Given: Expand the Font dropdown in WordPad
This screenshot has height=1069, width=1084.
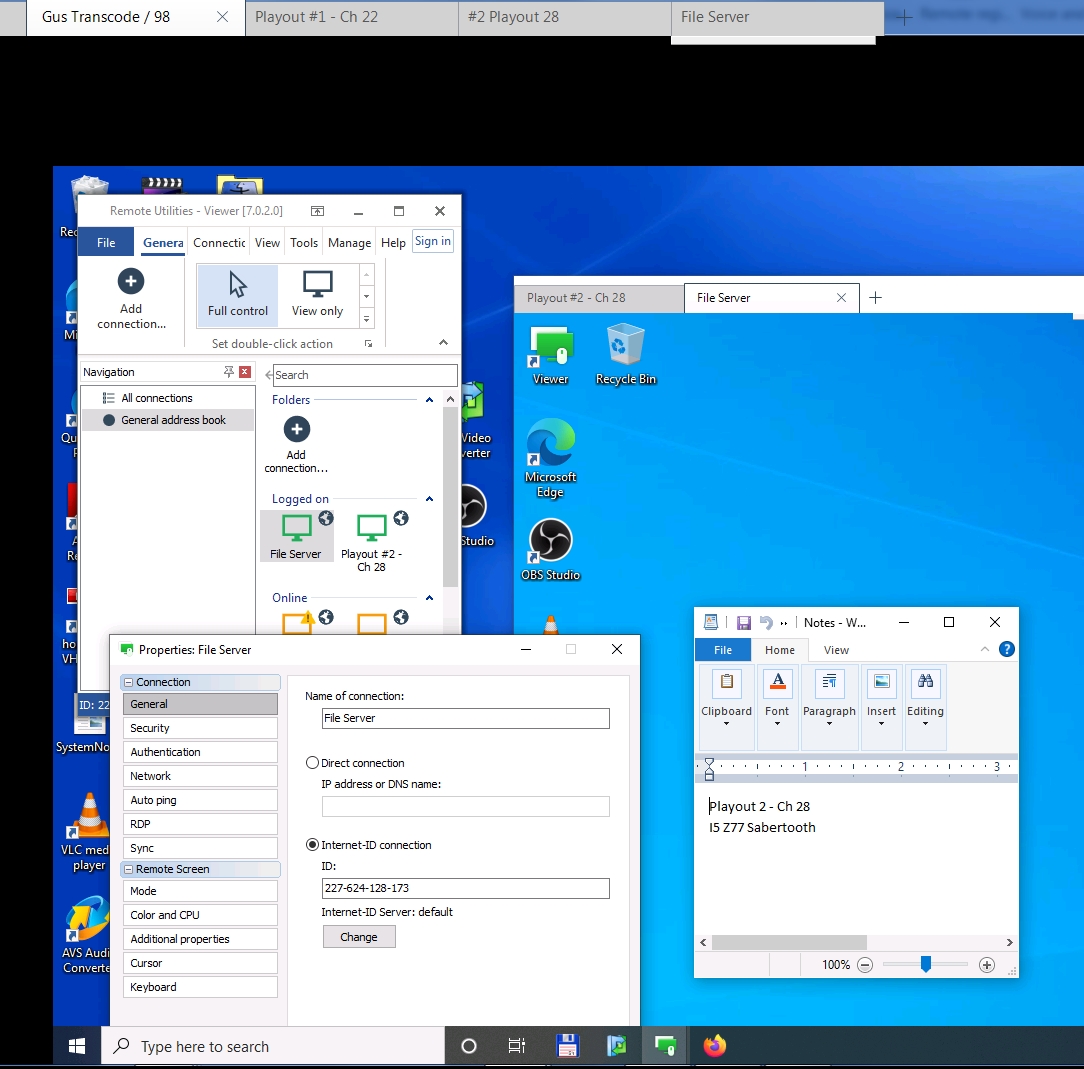Looking at the screenshot, I should point(777,697).
